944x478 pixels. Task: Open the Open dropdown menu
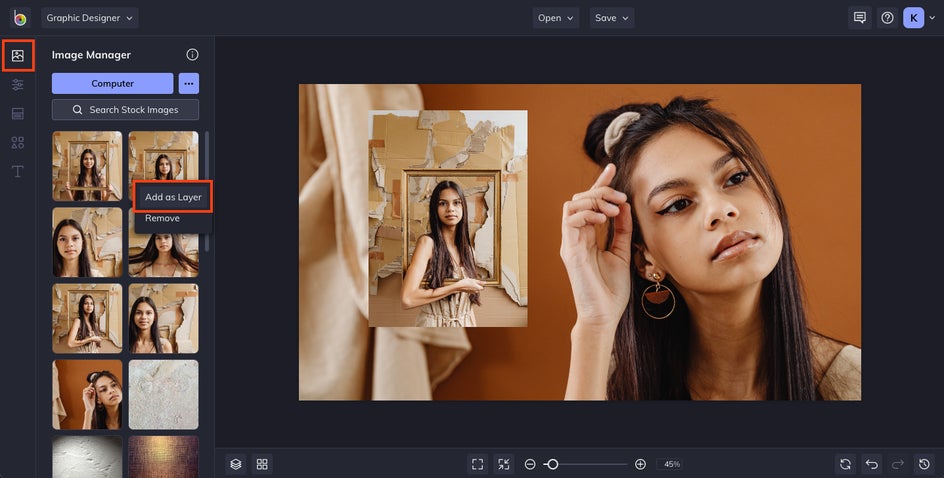coord(556,18)
